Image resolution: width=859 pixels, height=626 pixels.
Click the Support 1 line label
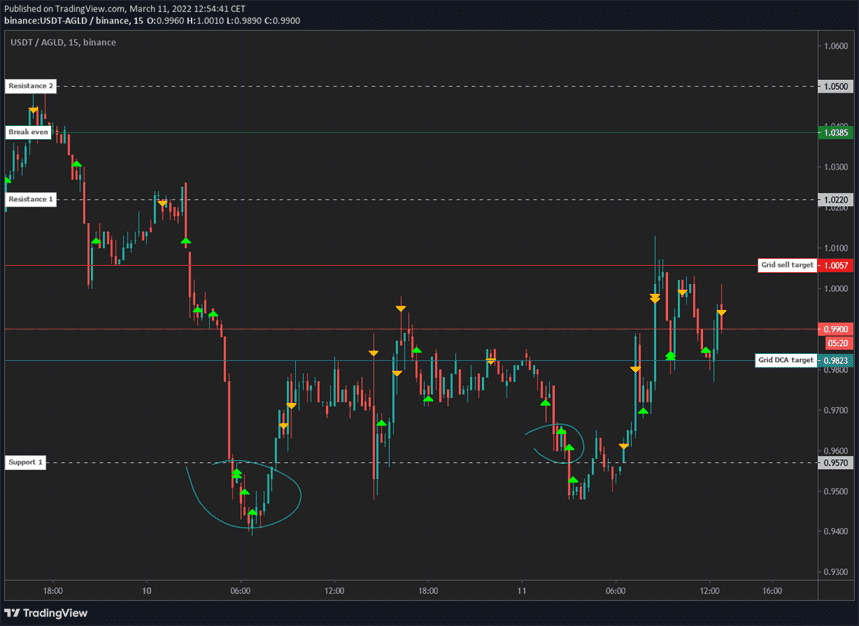pyautogui.click(x=25, y=462)
